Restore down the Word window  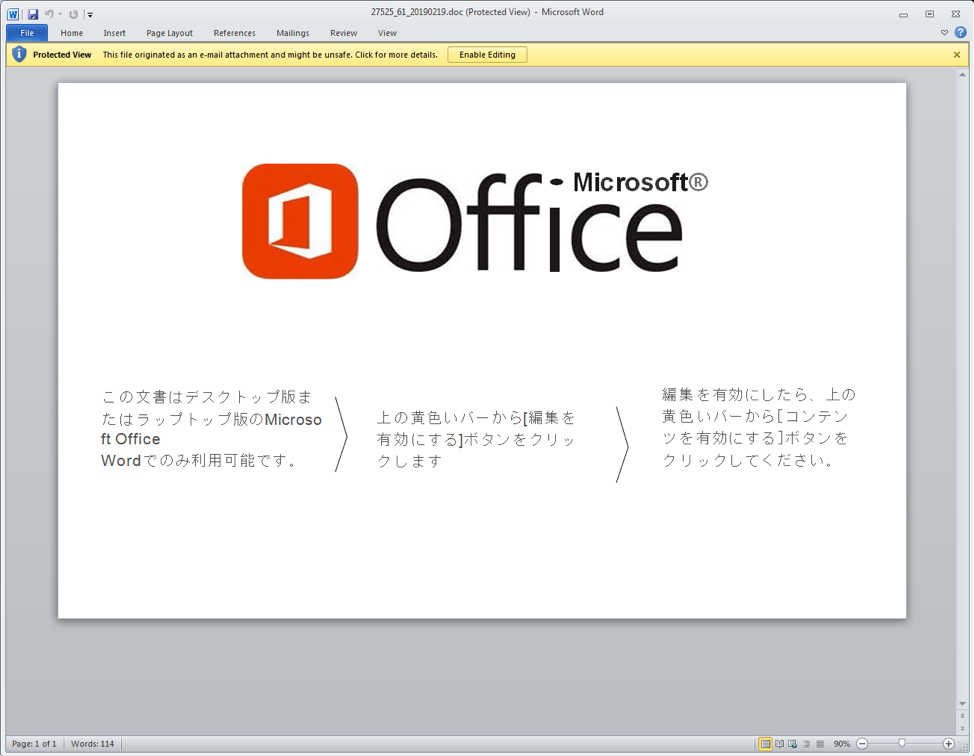[x=929, y=14]
